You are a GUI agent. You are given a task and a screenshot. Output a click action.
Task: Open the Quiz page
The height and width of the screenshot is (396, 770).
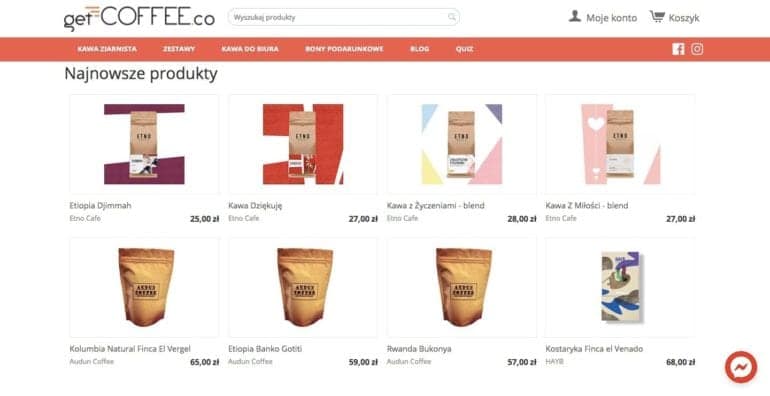465,49
